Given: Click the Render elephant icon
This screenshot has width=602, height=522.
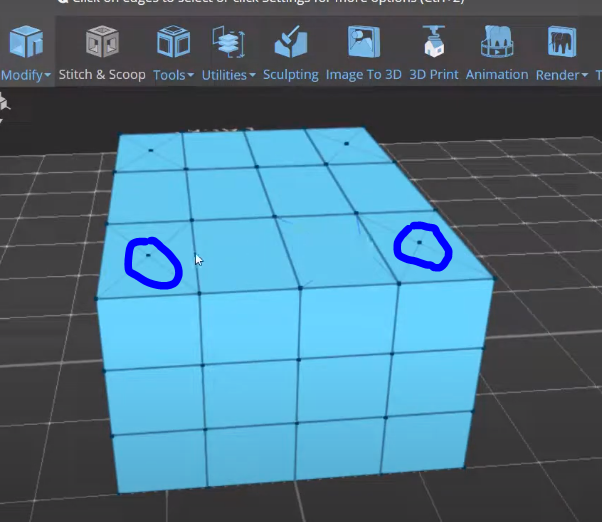Looking at the screenshot, I should point(562,41).
